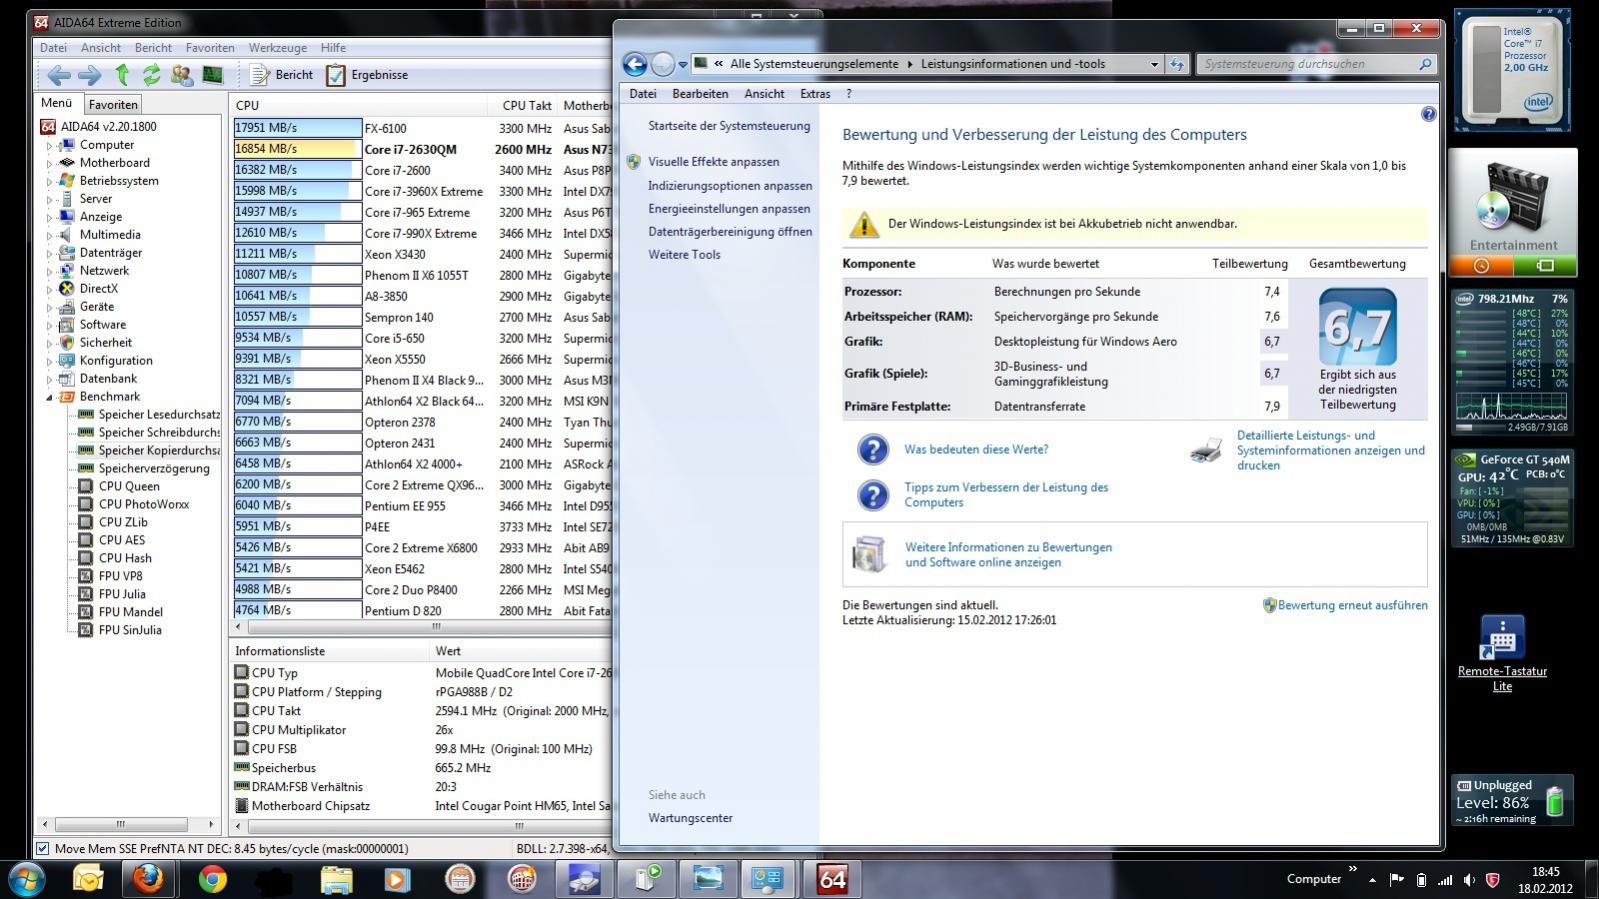Screen dimensions: 1599x899
Task: Open Startseite der Systemsteuerung link
Action: pos(729,126)
